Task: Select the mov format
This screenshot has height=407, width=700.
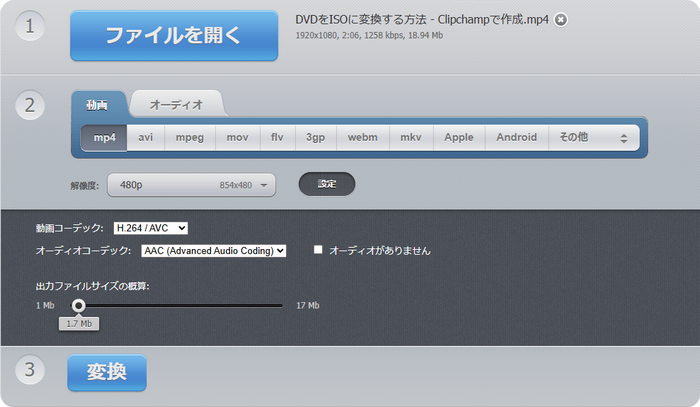Action: (x=238, y=137)
